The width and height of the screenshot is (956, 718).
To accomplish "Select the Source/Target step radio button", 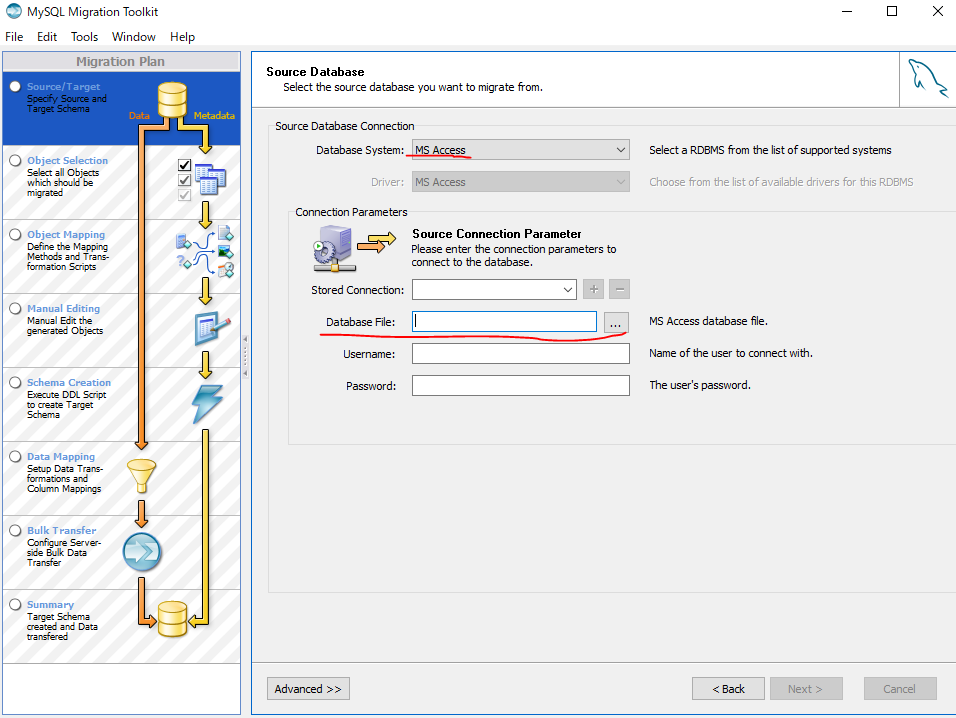I will 15,87.
